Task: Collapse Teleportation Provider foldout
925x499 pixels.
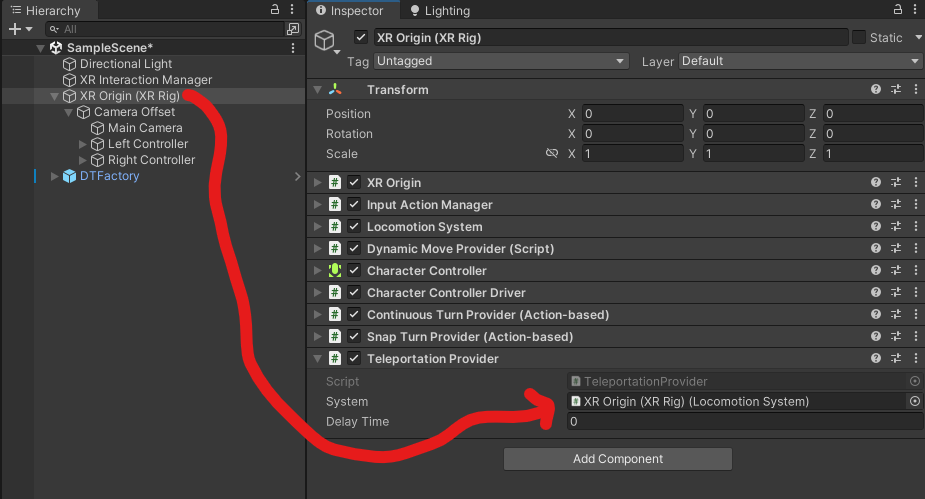Action: click(x=317, y=359)
